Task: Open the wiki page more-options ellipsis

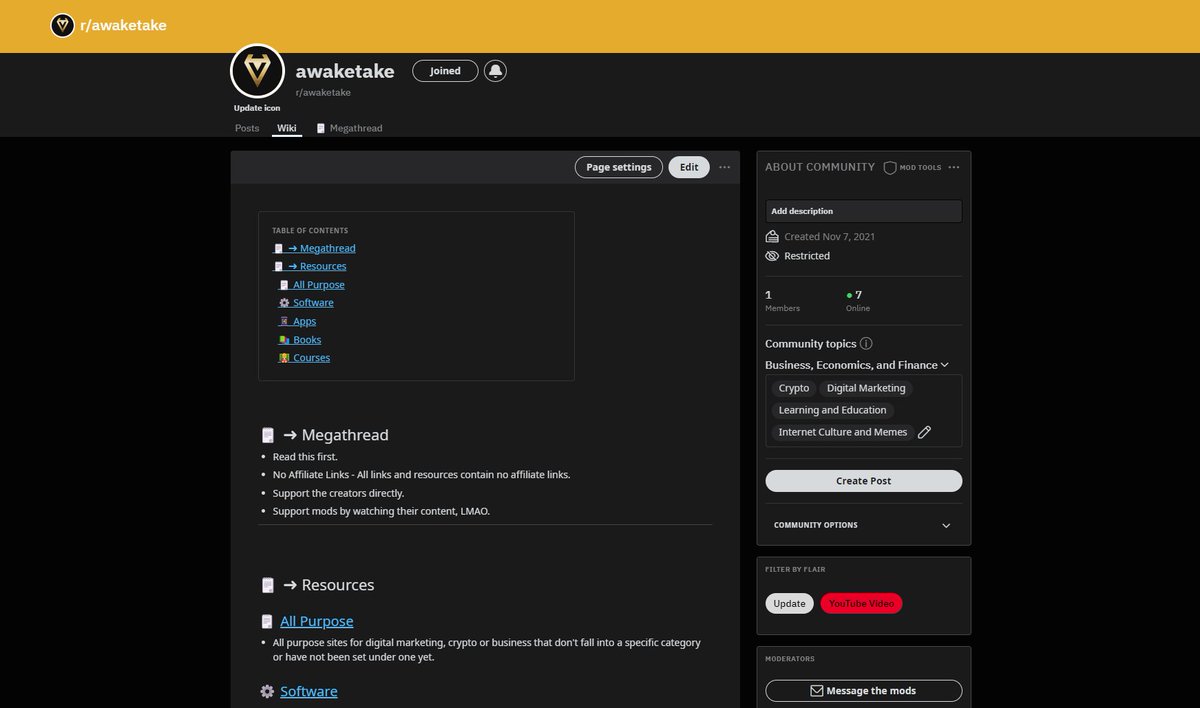Action: [724, 167]
